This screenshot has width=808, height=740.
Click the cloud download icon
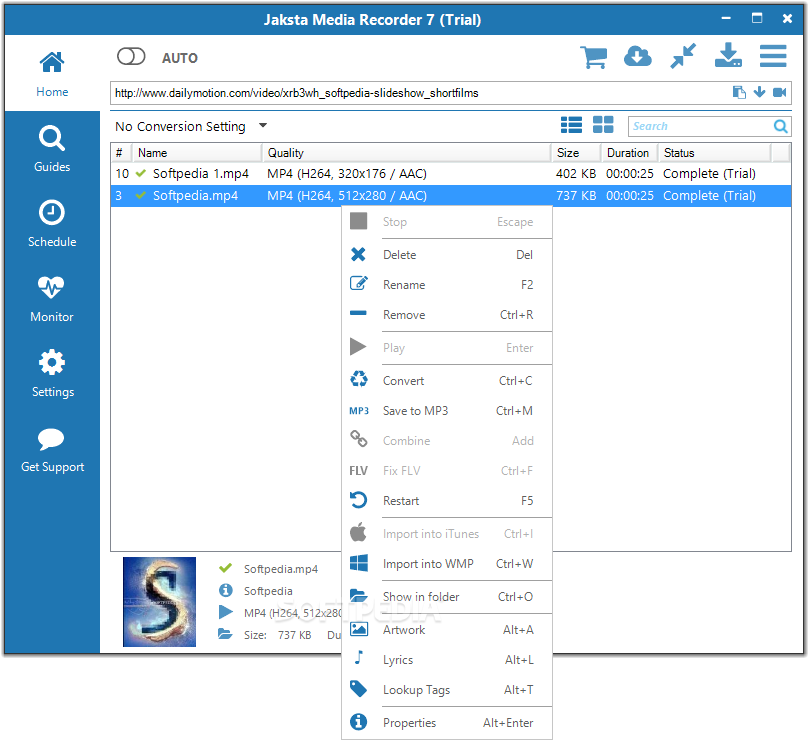[637, 57]
